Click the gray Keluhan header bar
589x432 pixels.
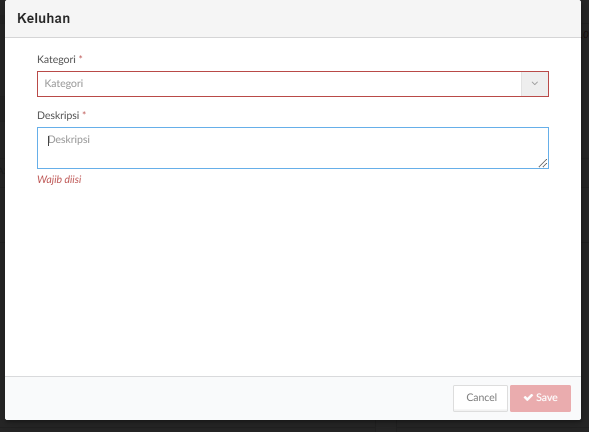pos(293,18)
